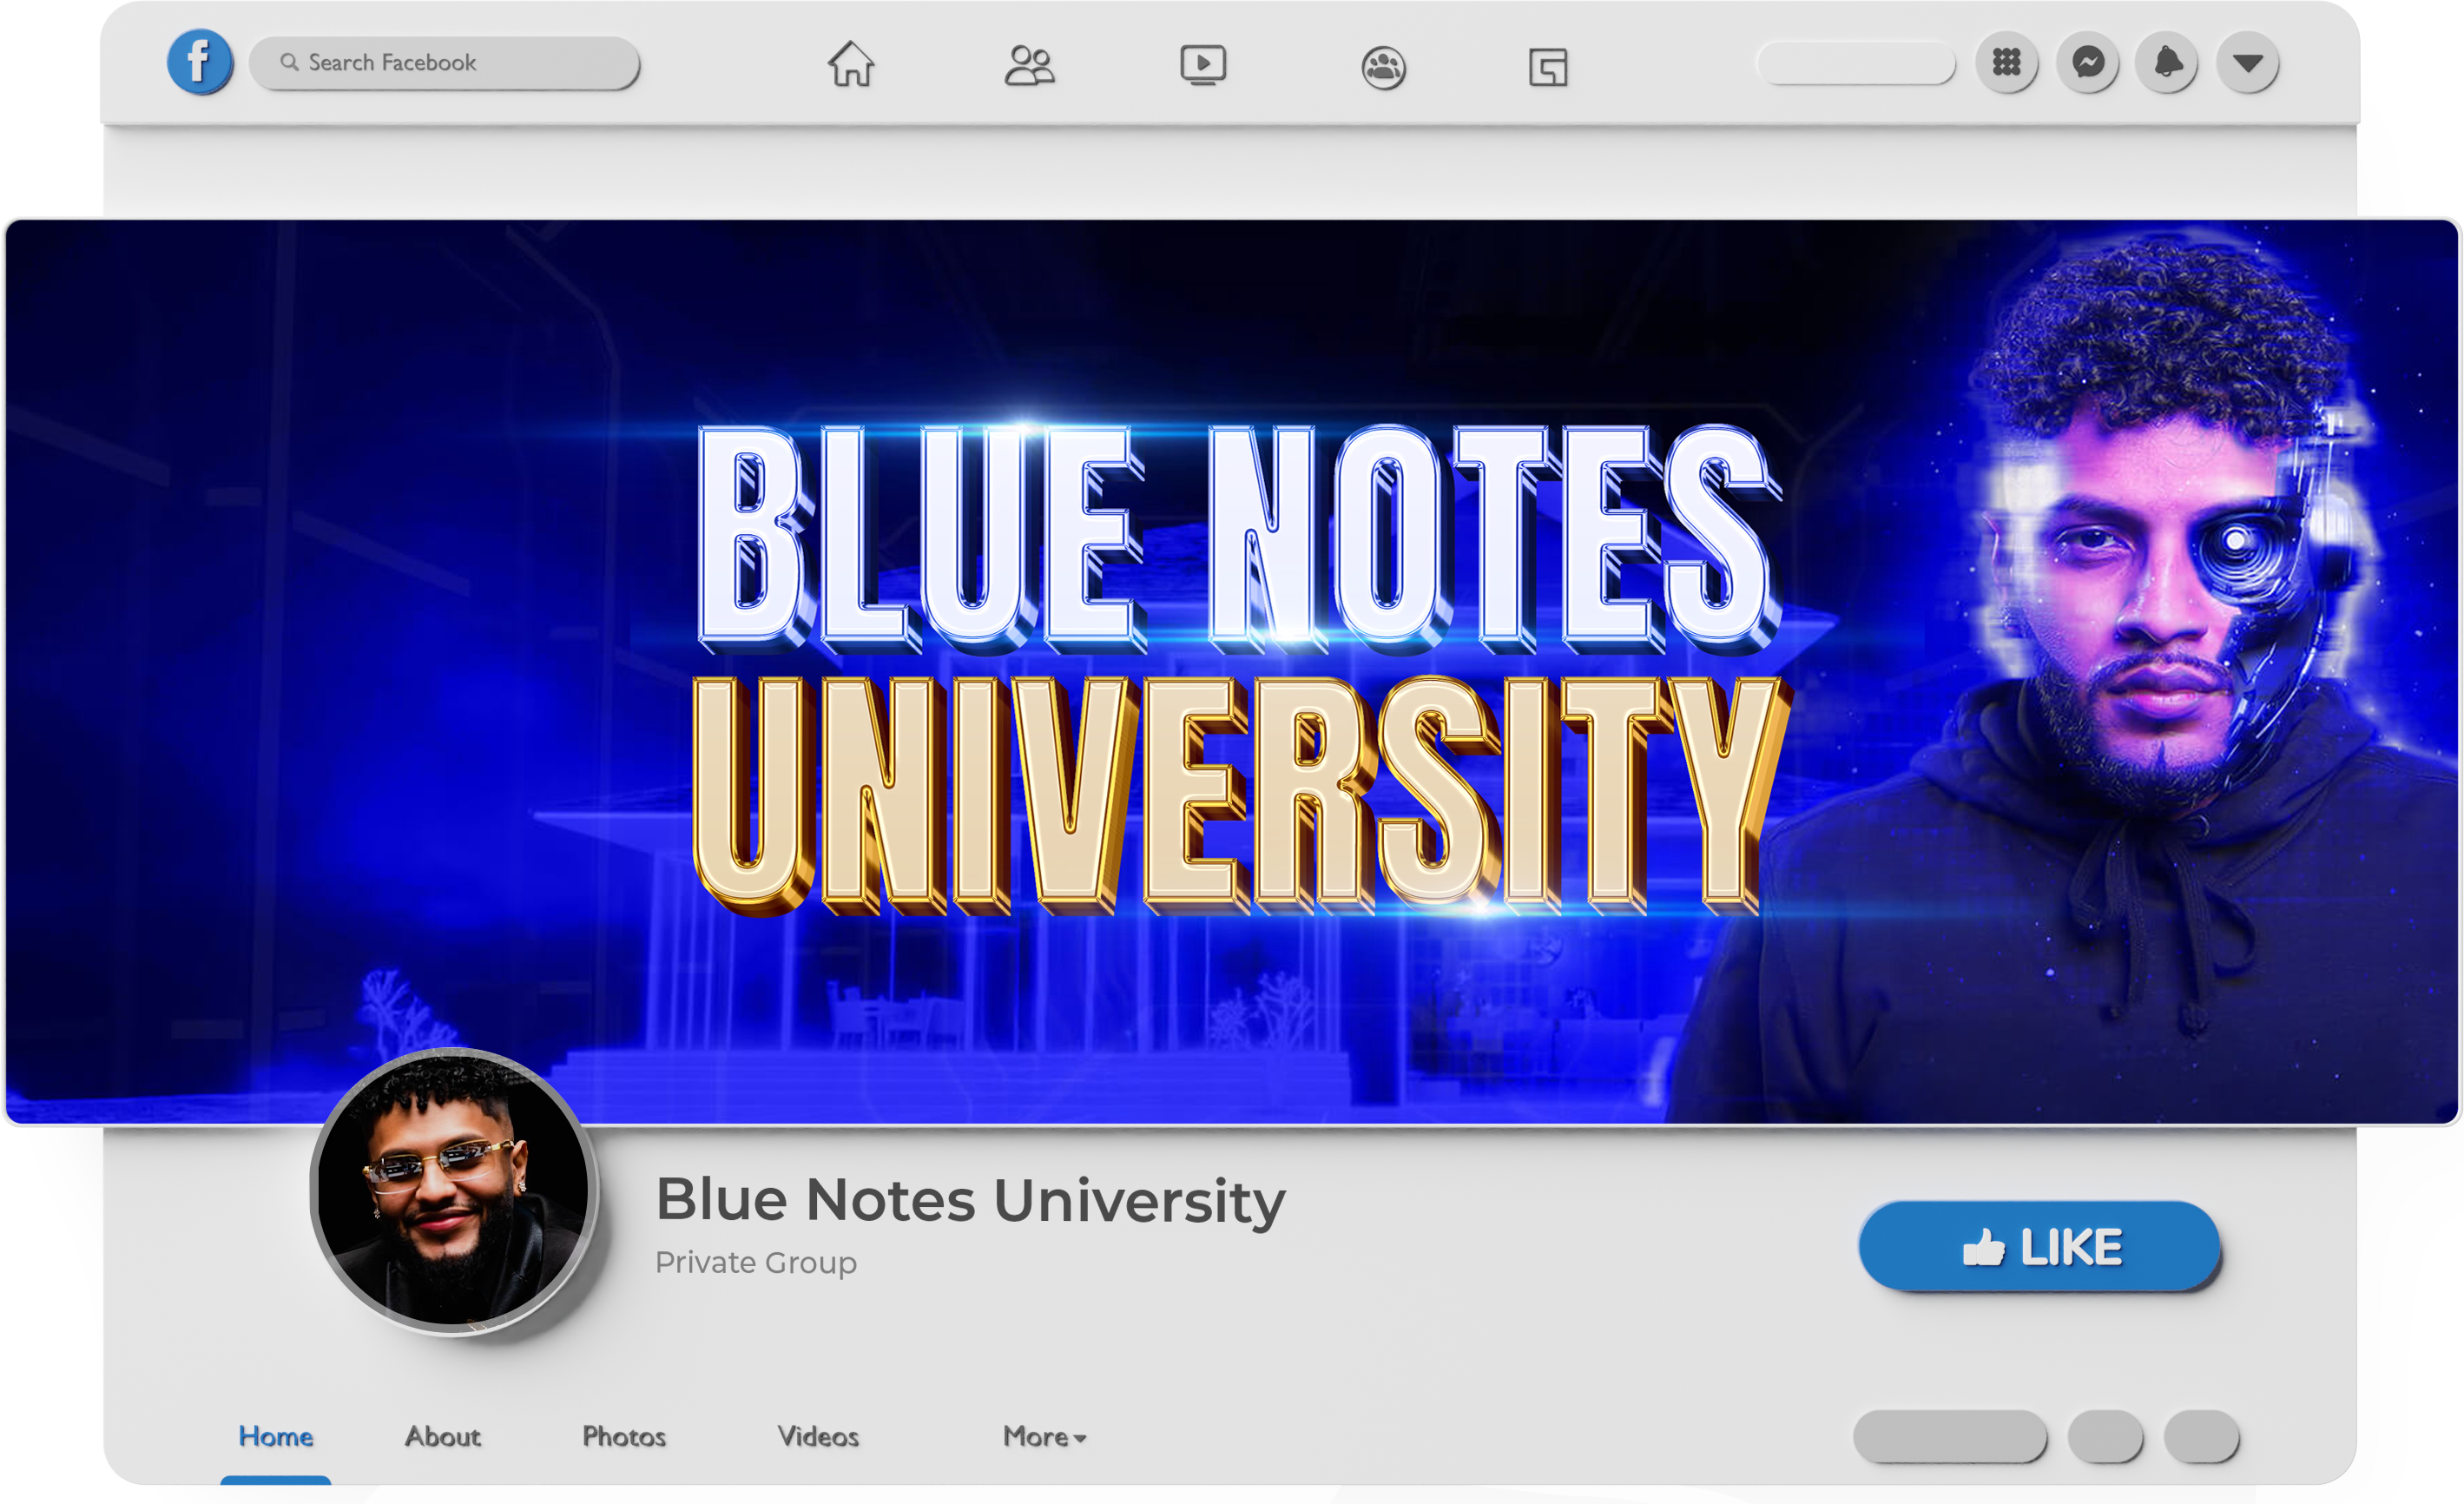Viewport: 2464px width, 1504px height.
Task: Click the blue LIKE button
Action: (x=2040, y=1246)
